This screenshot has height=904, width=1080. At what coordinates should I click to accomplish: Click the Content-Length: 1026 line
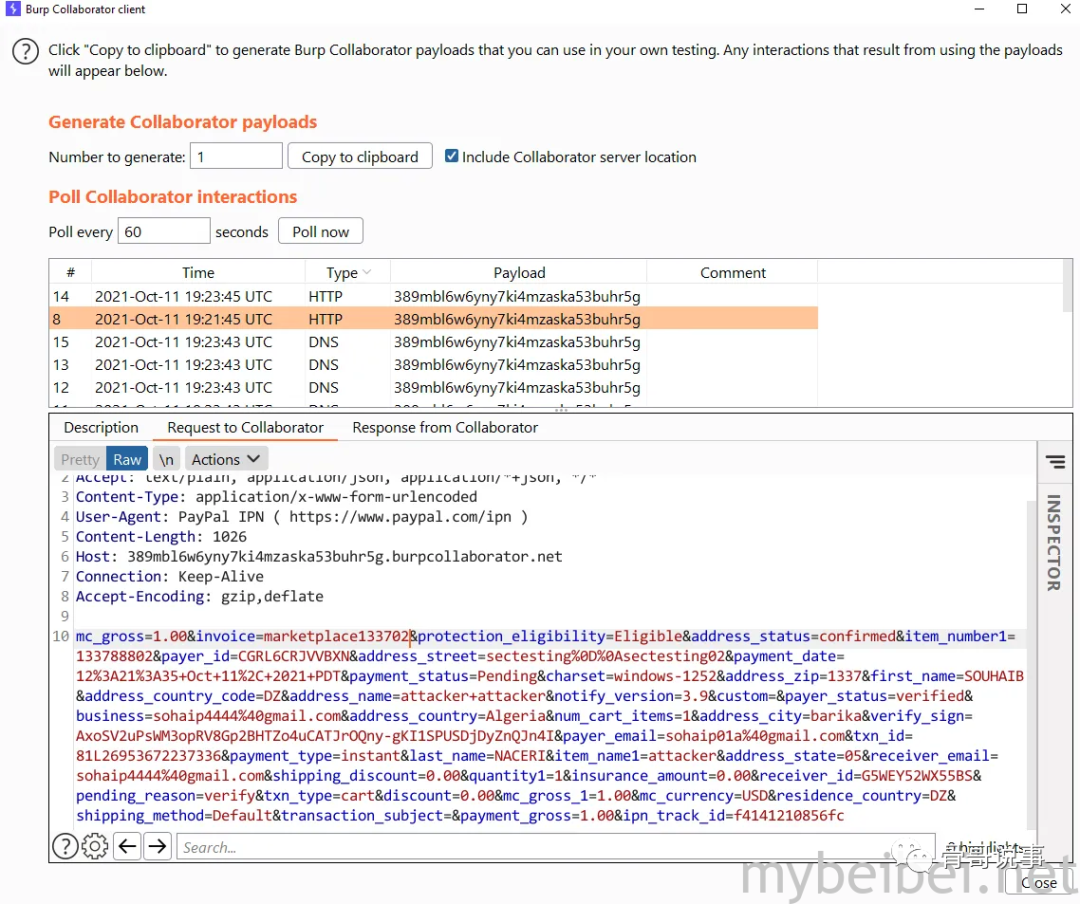[161, 537]
